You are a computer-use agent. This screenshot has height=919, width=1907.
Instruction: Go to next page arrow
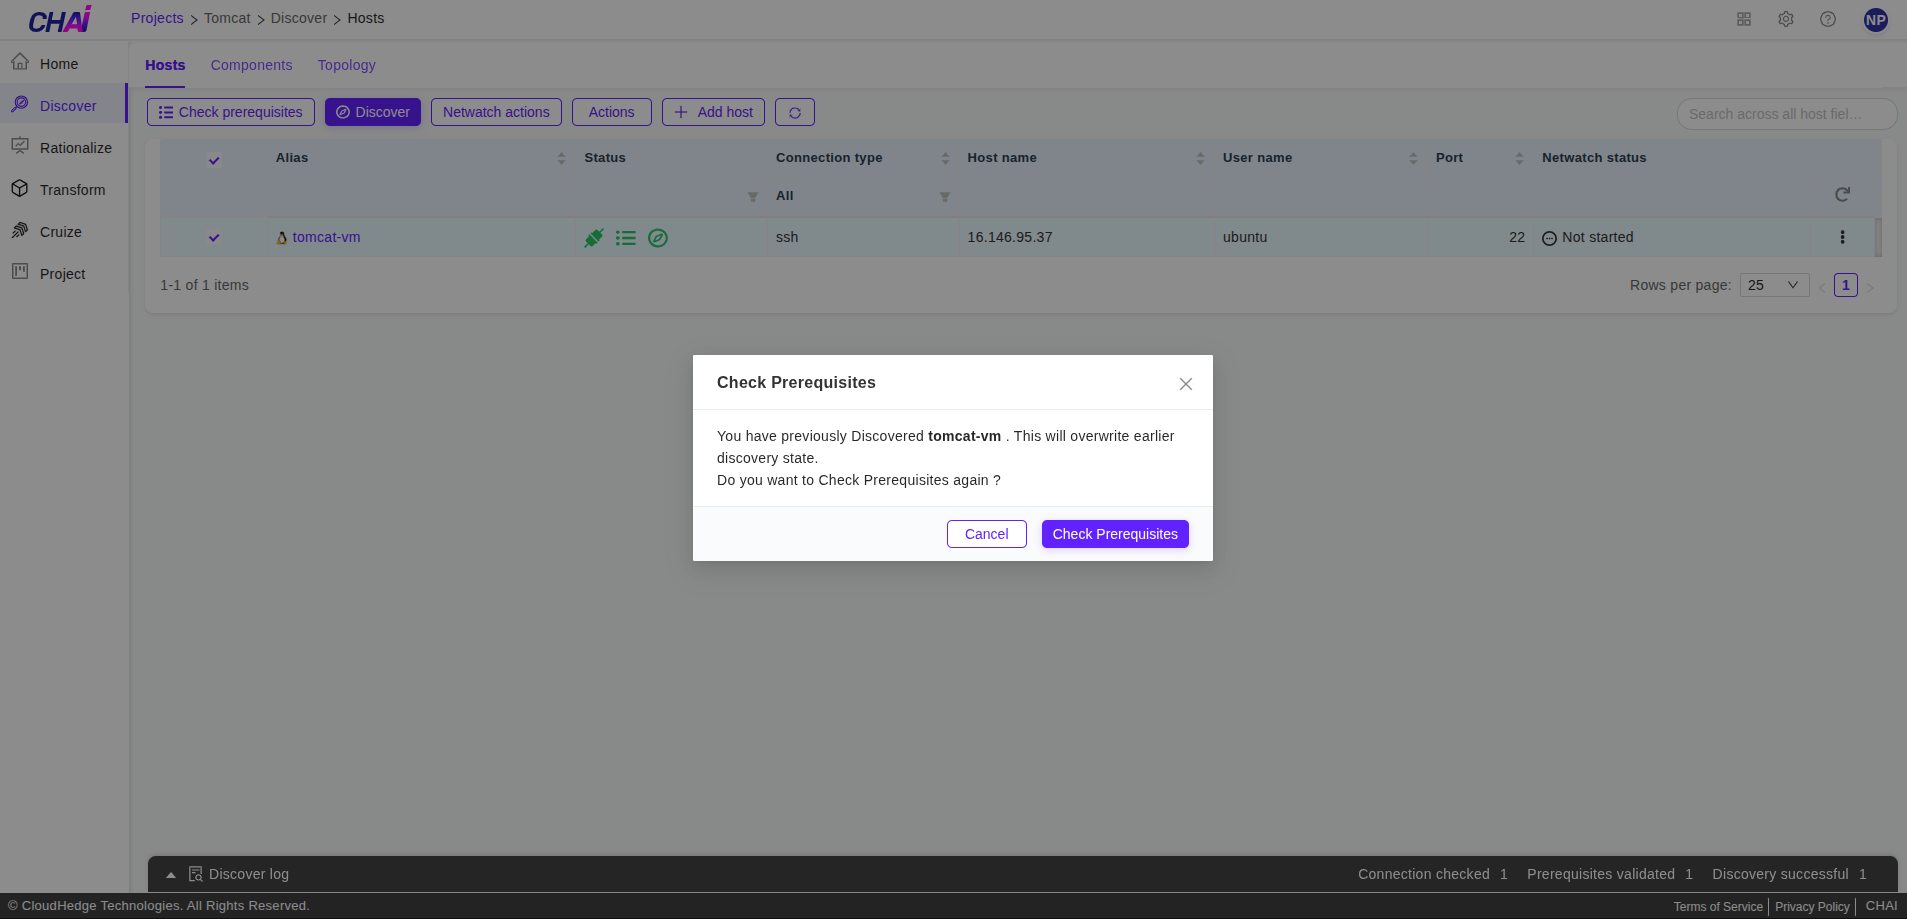pos(1870,287)
